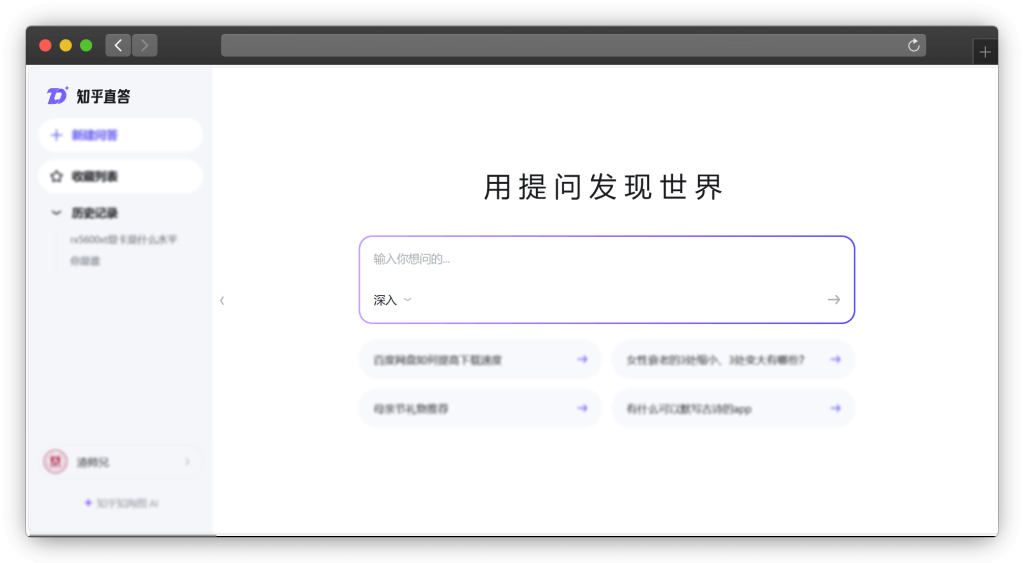
Task: Click arrow on the 古诗 app card
Action: click(x=835, y=408)
